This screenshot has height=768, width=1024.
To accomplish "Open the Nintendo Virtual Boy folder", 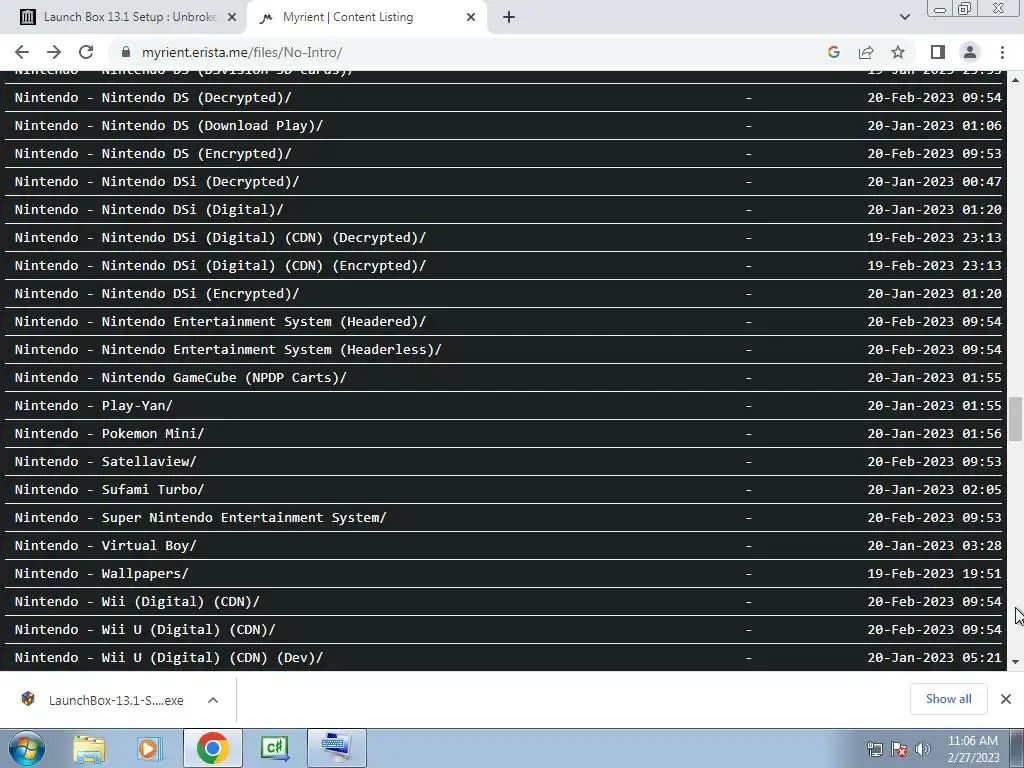I will coord(105,546).
